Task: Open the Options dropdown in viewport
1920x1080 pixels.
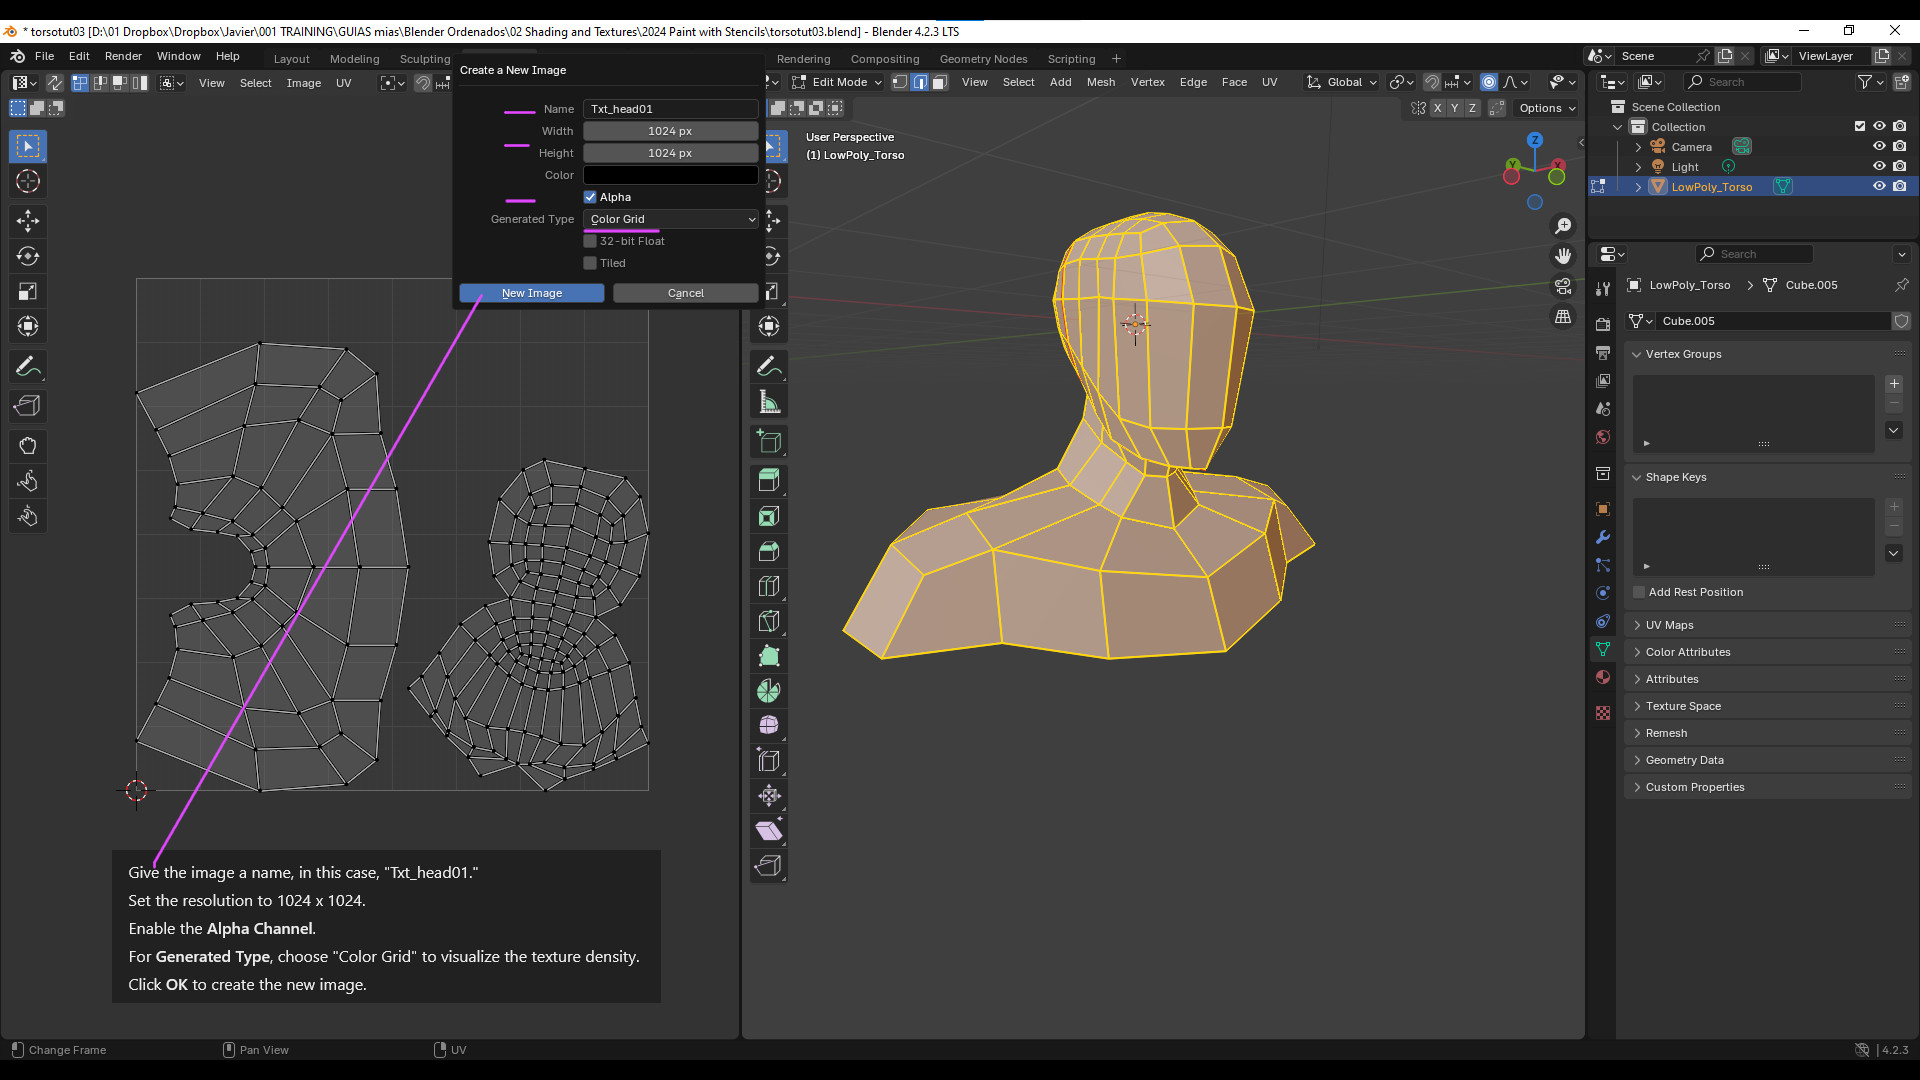Action: point(1546,108)
